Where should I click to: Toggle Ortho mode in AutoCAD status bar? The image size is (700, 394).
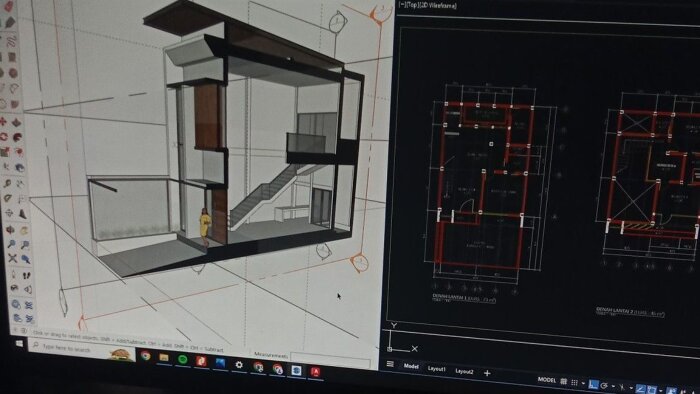click(594, 384)
